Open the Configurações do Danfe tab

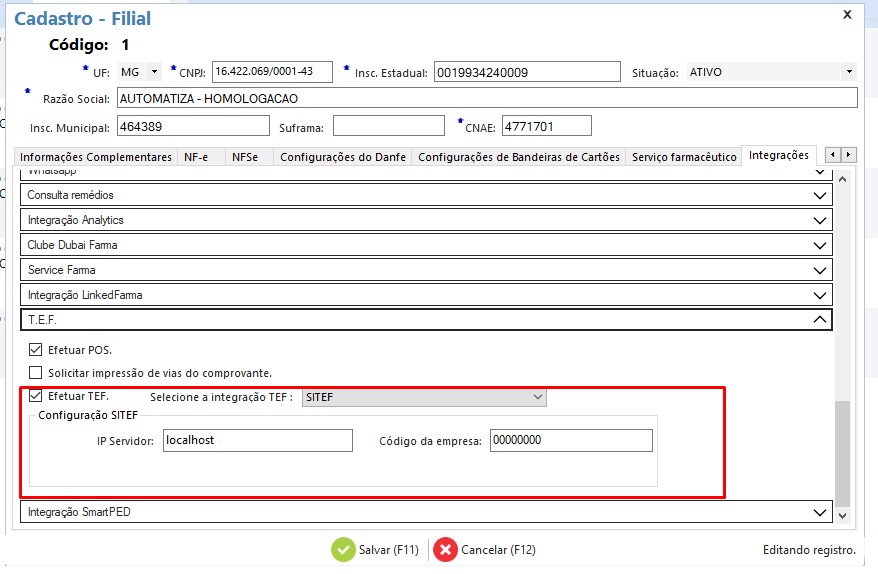[x=342, y=157]
